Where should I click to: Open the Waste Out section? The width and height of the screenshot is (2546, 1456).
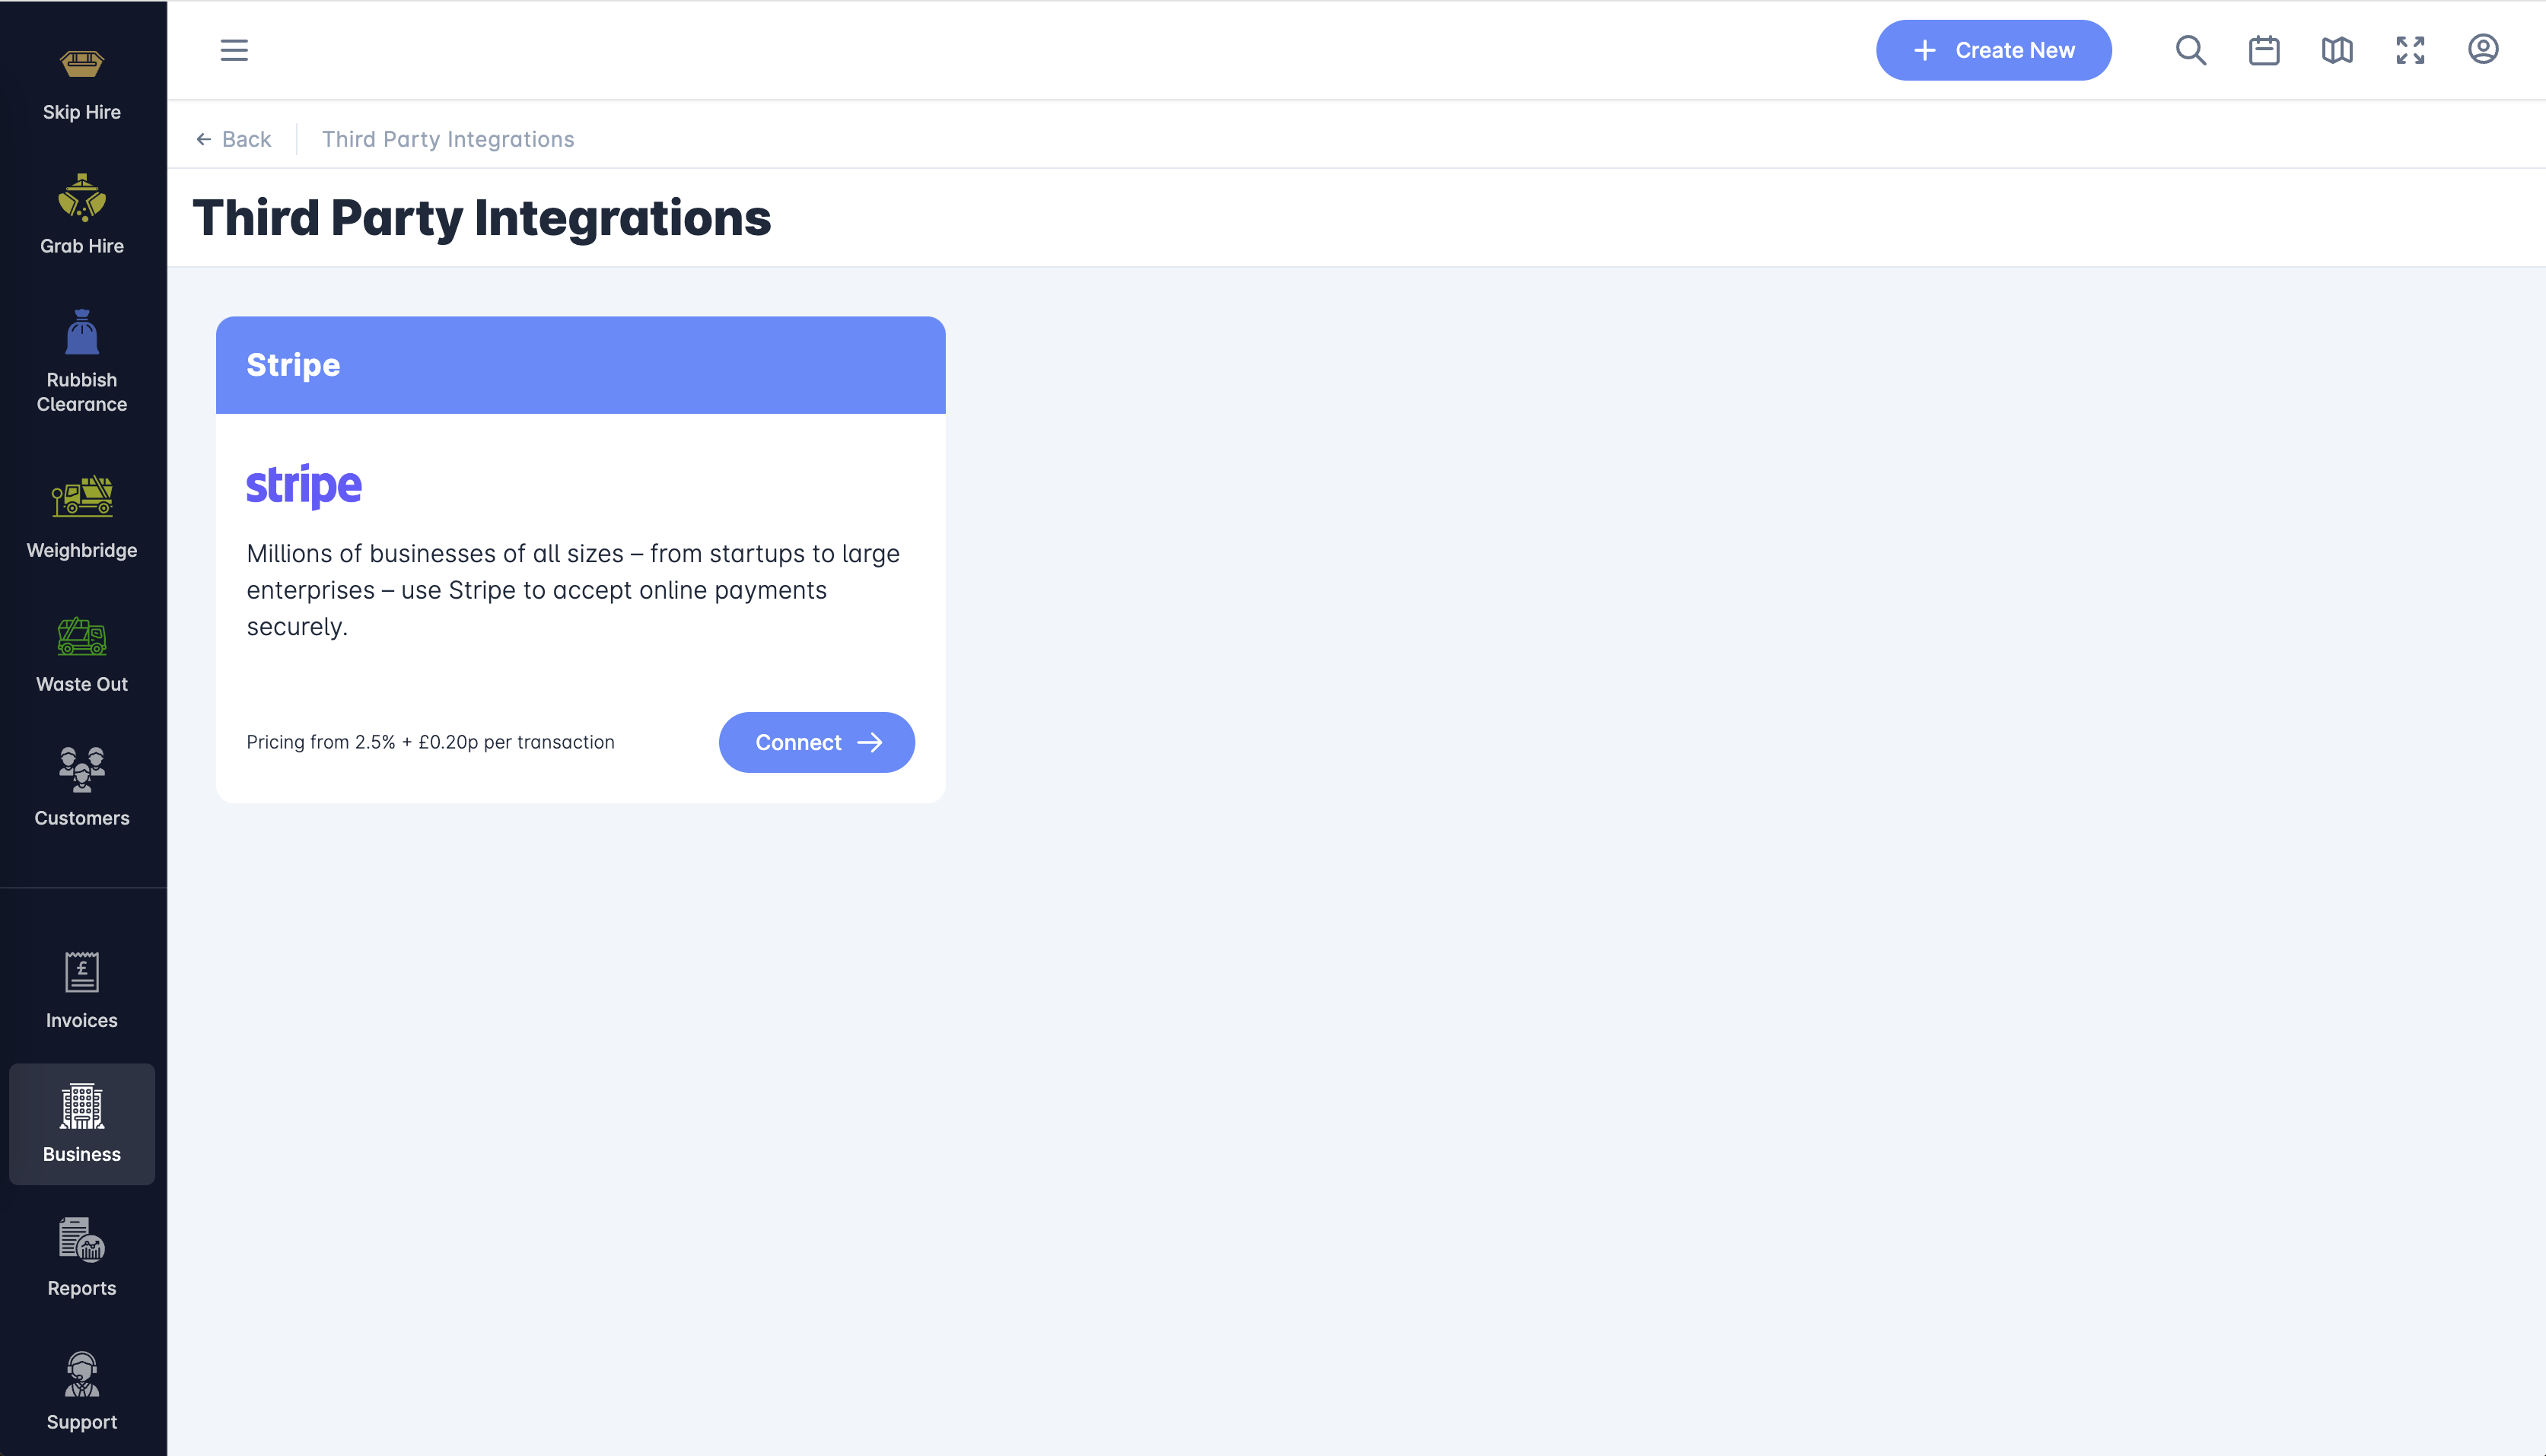pos(82,655)
